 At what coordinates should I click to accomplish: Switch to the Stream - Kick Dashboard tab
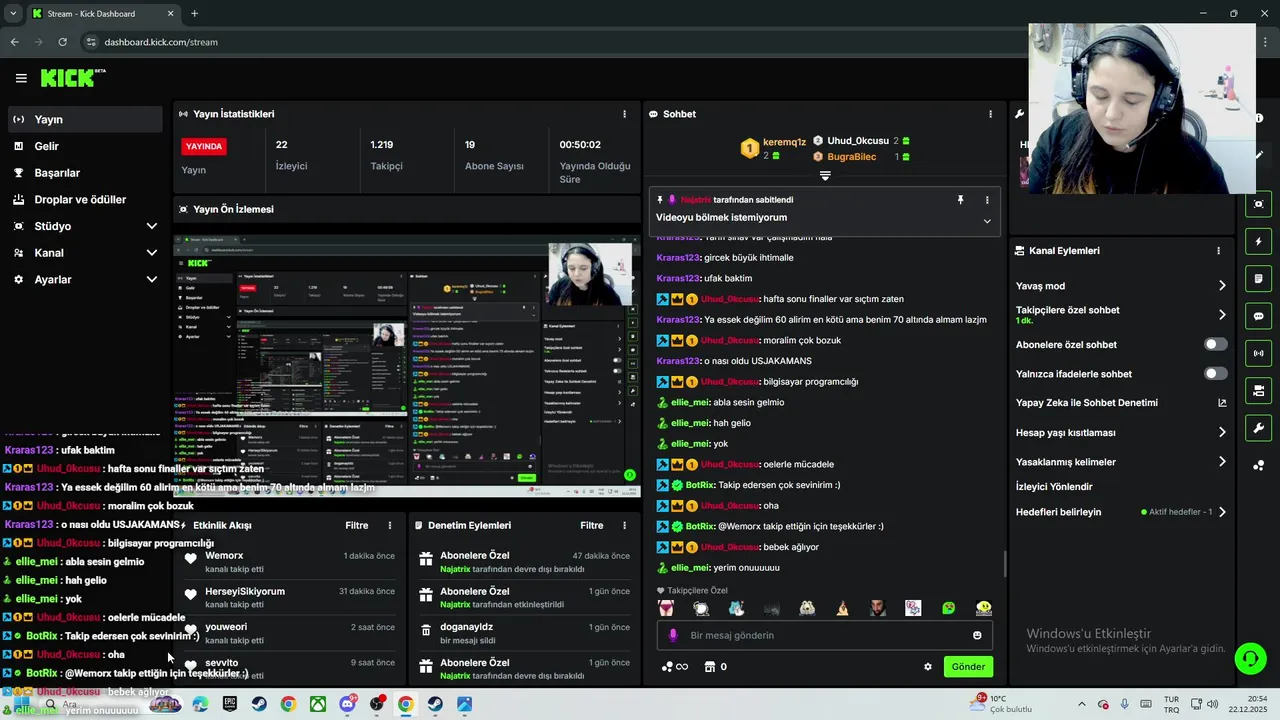[x=102, y=14]
